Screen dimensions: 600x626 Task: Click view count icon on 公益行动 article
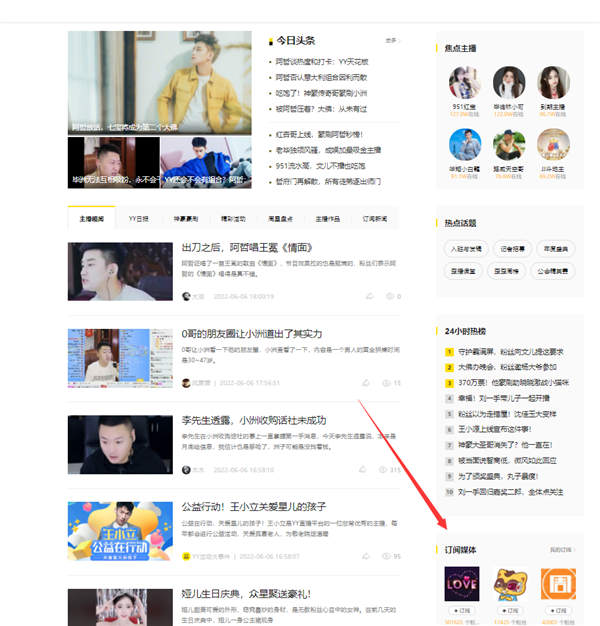(x=386, y=556)
